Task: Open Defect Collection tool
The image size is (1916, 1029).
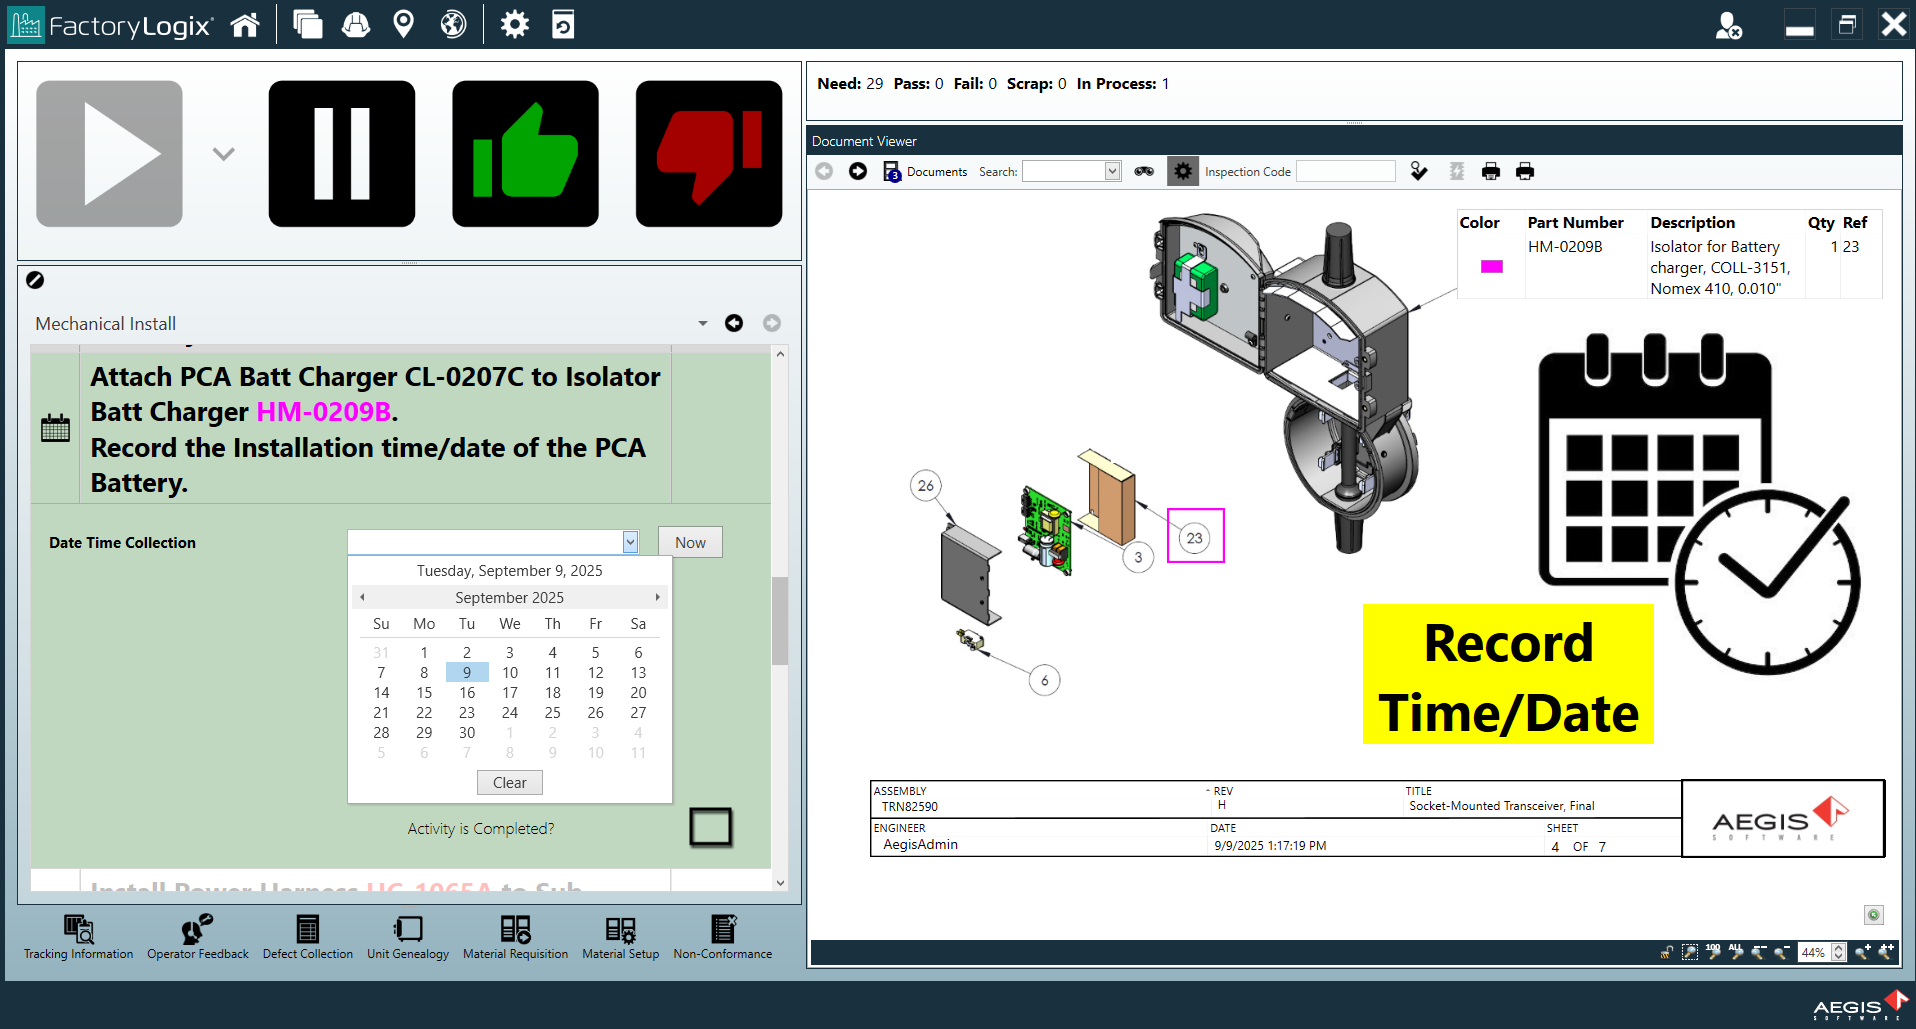Action: [308, 937]
